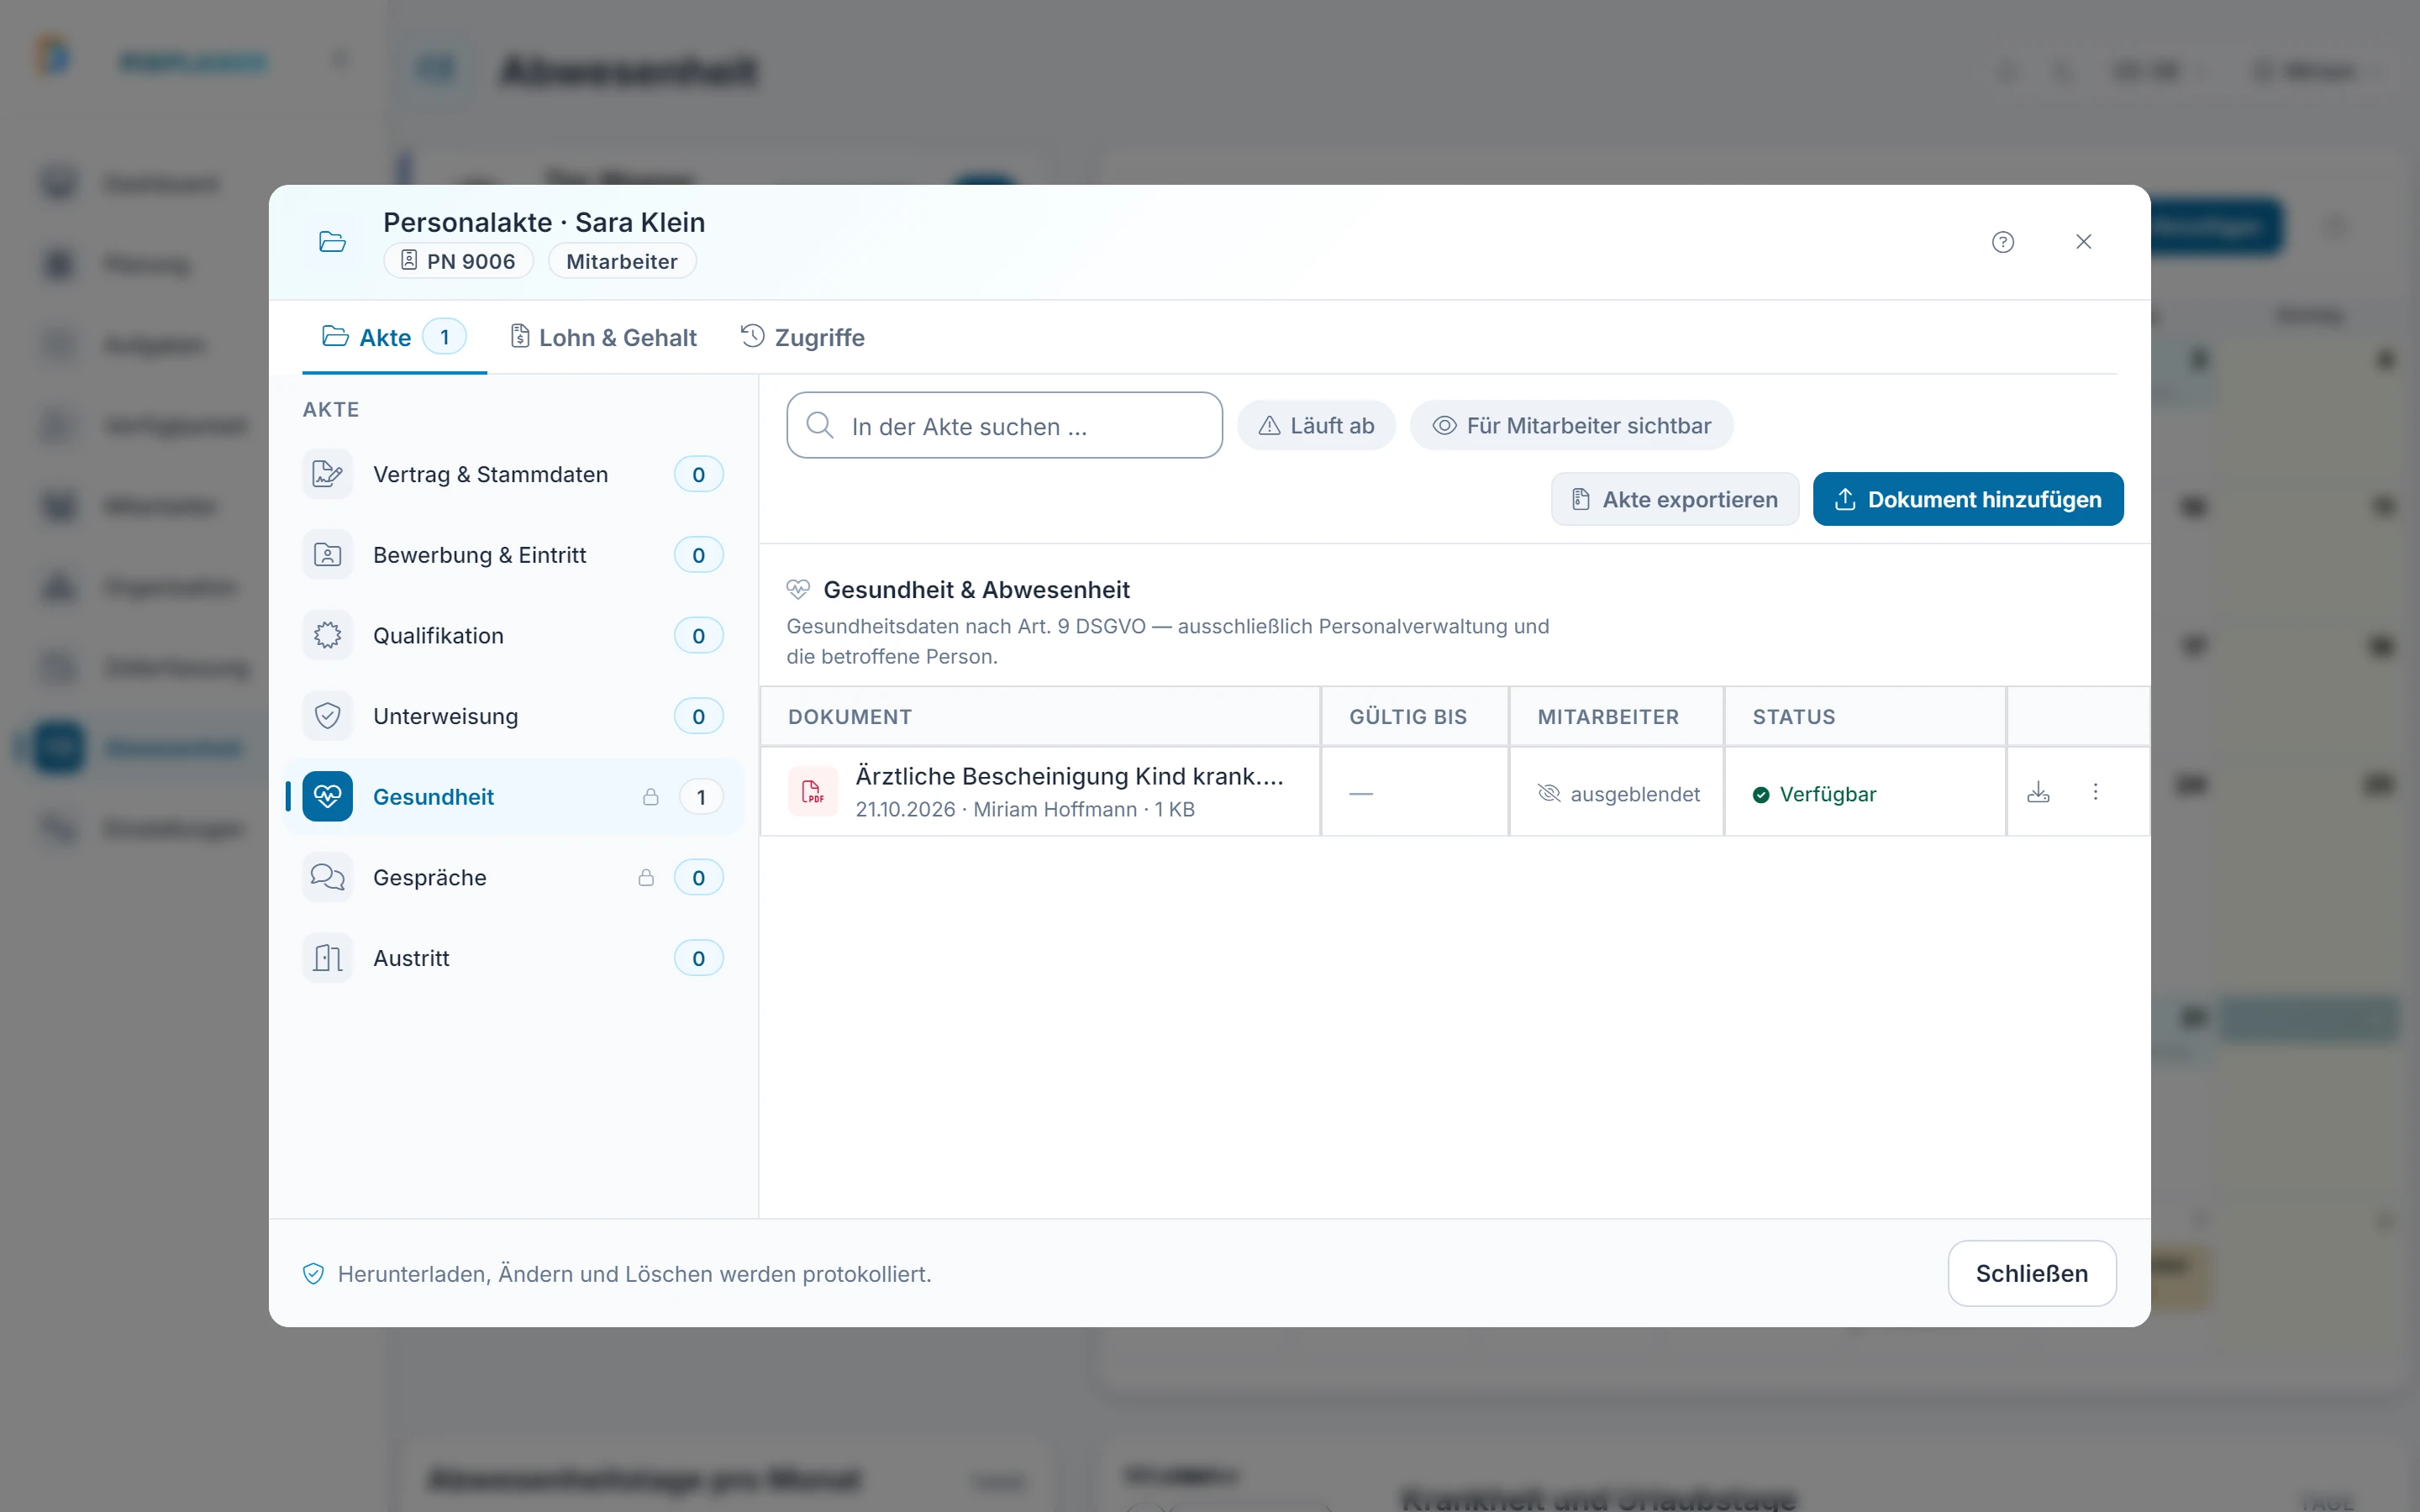The height and width of the screenshot is (1512, 2420).
Task: Toggle Für Mitarbeiter sichtbar filter
Action: point(1571,426)
